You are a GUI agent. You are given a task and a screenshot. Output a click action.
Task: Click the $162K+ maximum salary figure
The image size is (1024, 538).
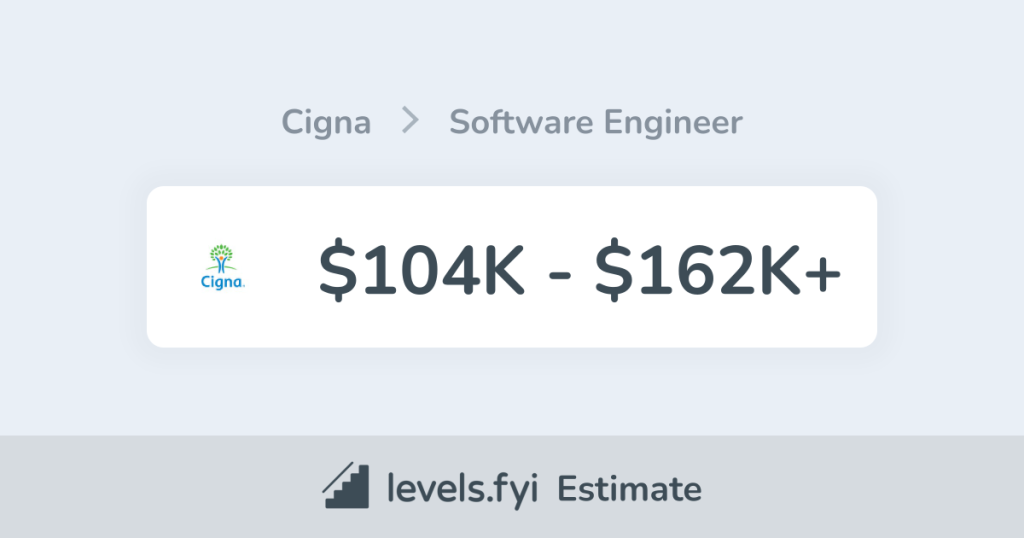pyautogui.click(x=718, y=270)
